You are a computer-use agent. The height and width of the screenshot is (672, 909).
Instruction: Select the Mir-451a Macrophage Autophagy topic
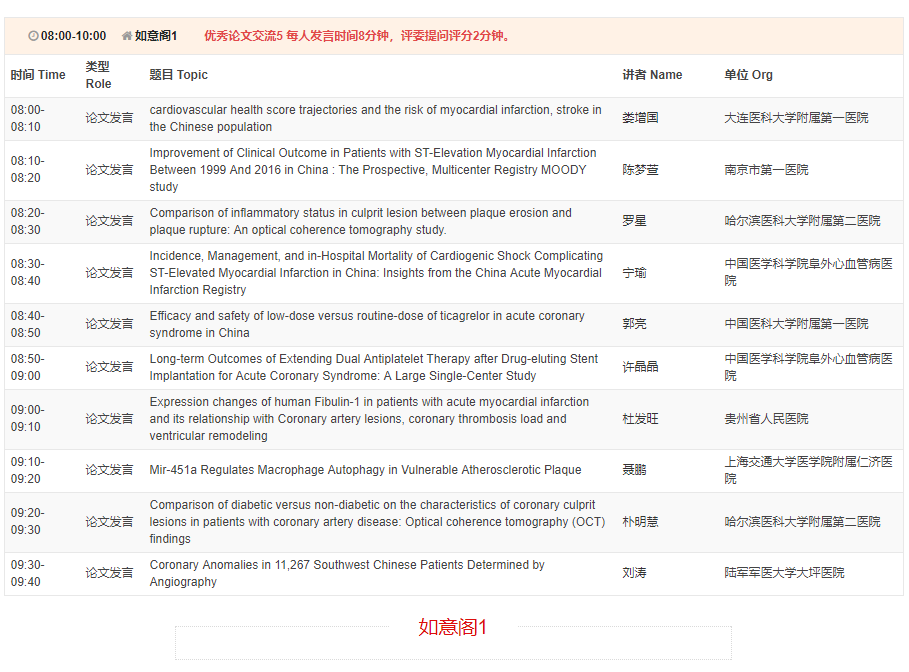click(365, 470)
